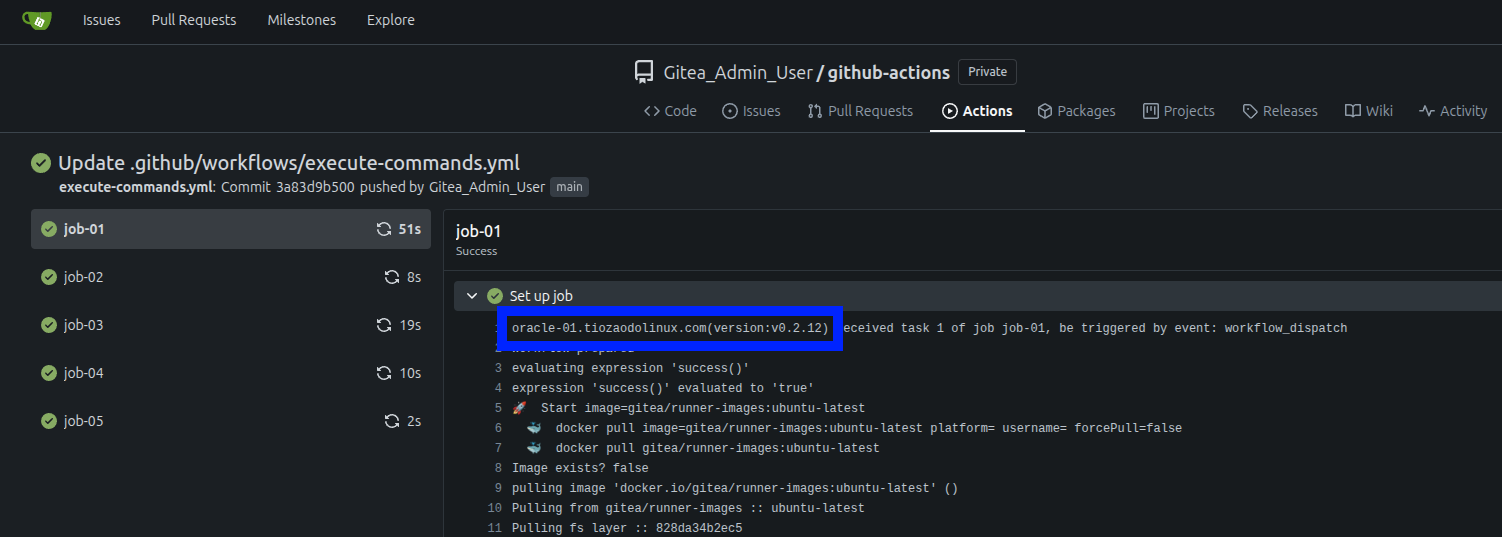Click the Success status text under job-01

(476, 251)
